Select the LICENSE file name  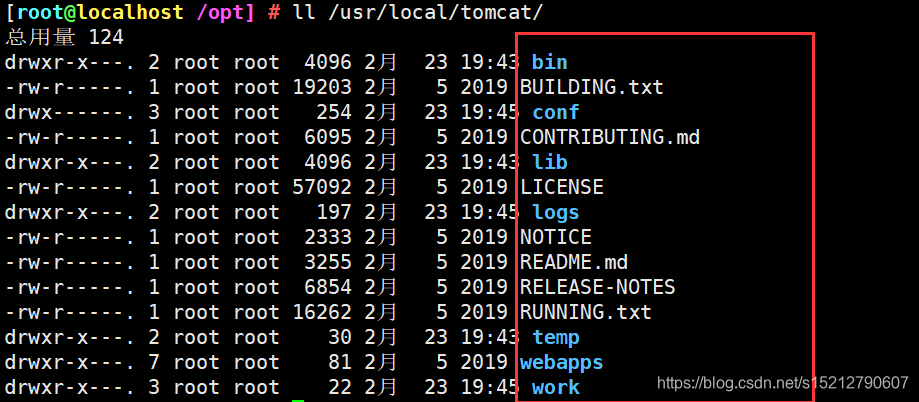(x=561, y=187)
